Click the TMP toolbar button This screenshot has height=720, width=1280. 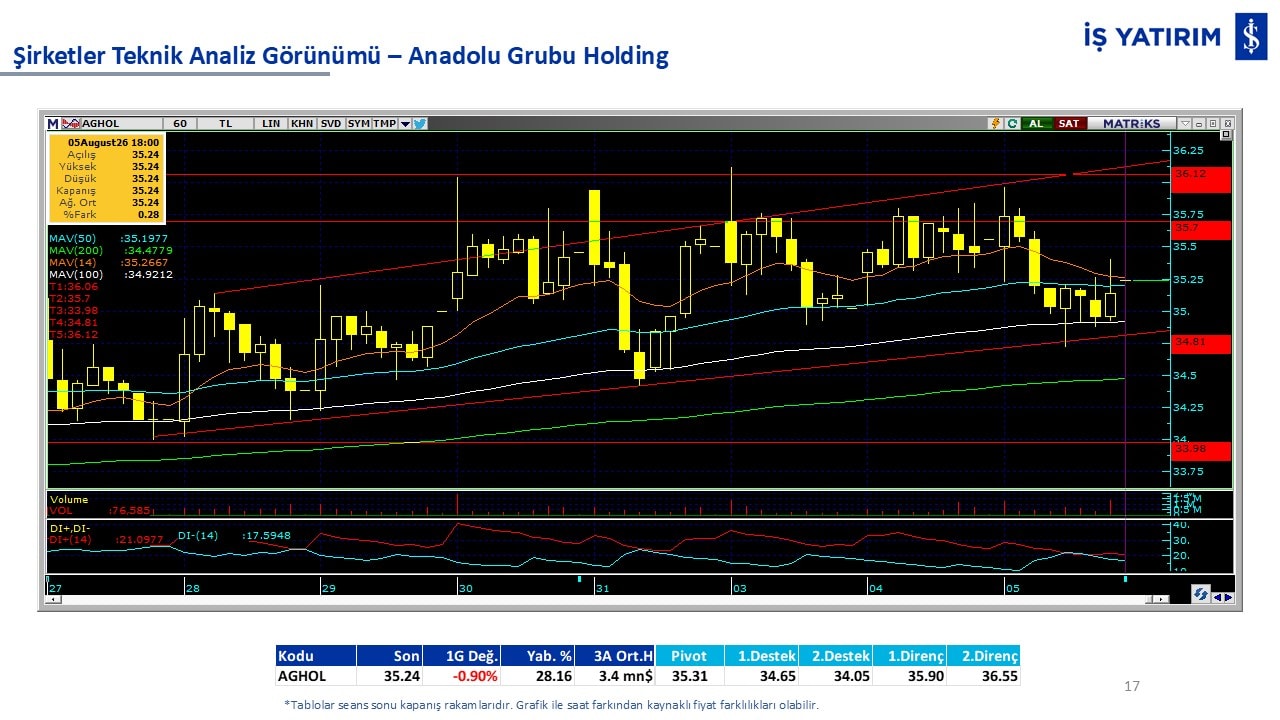(x=385, y=124)
